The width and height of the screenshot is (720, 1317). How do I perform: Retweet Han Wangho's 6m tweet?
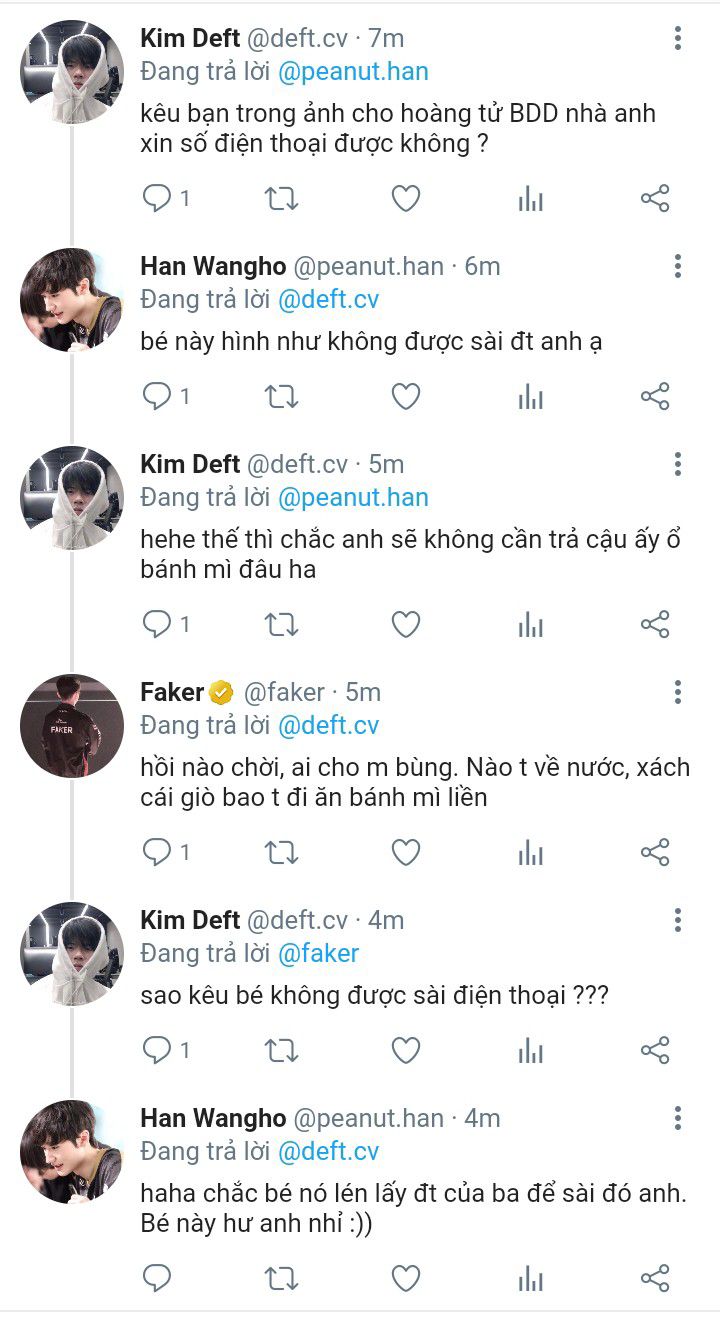point(281,397)
